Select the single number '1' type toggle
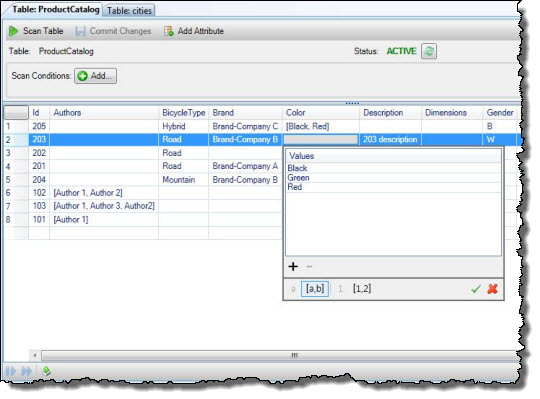This screenshot has width=540, height=399. (340, 289)
